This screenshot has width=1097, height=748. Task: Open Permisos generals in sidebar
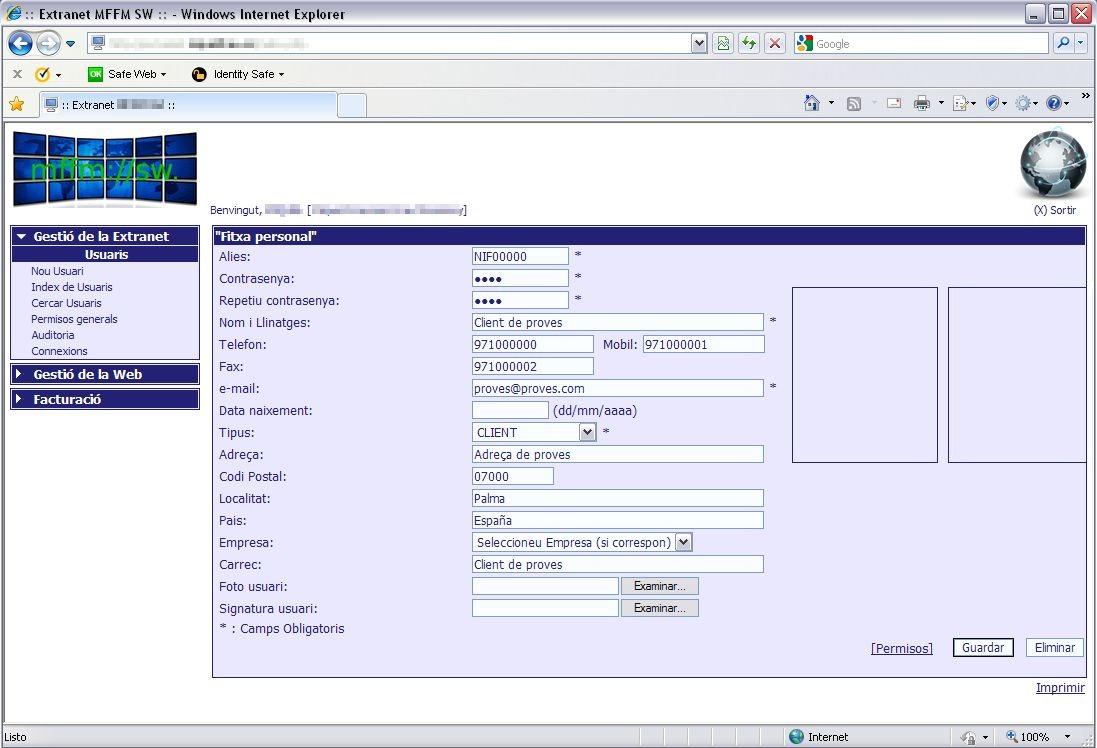coord(74,319)
